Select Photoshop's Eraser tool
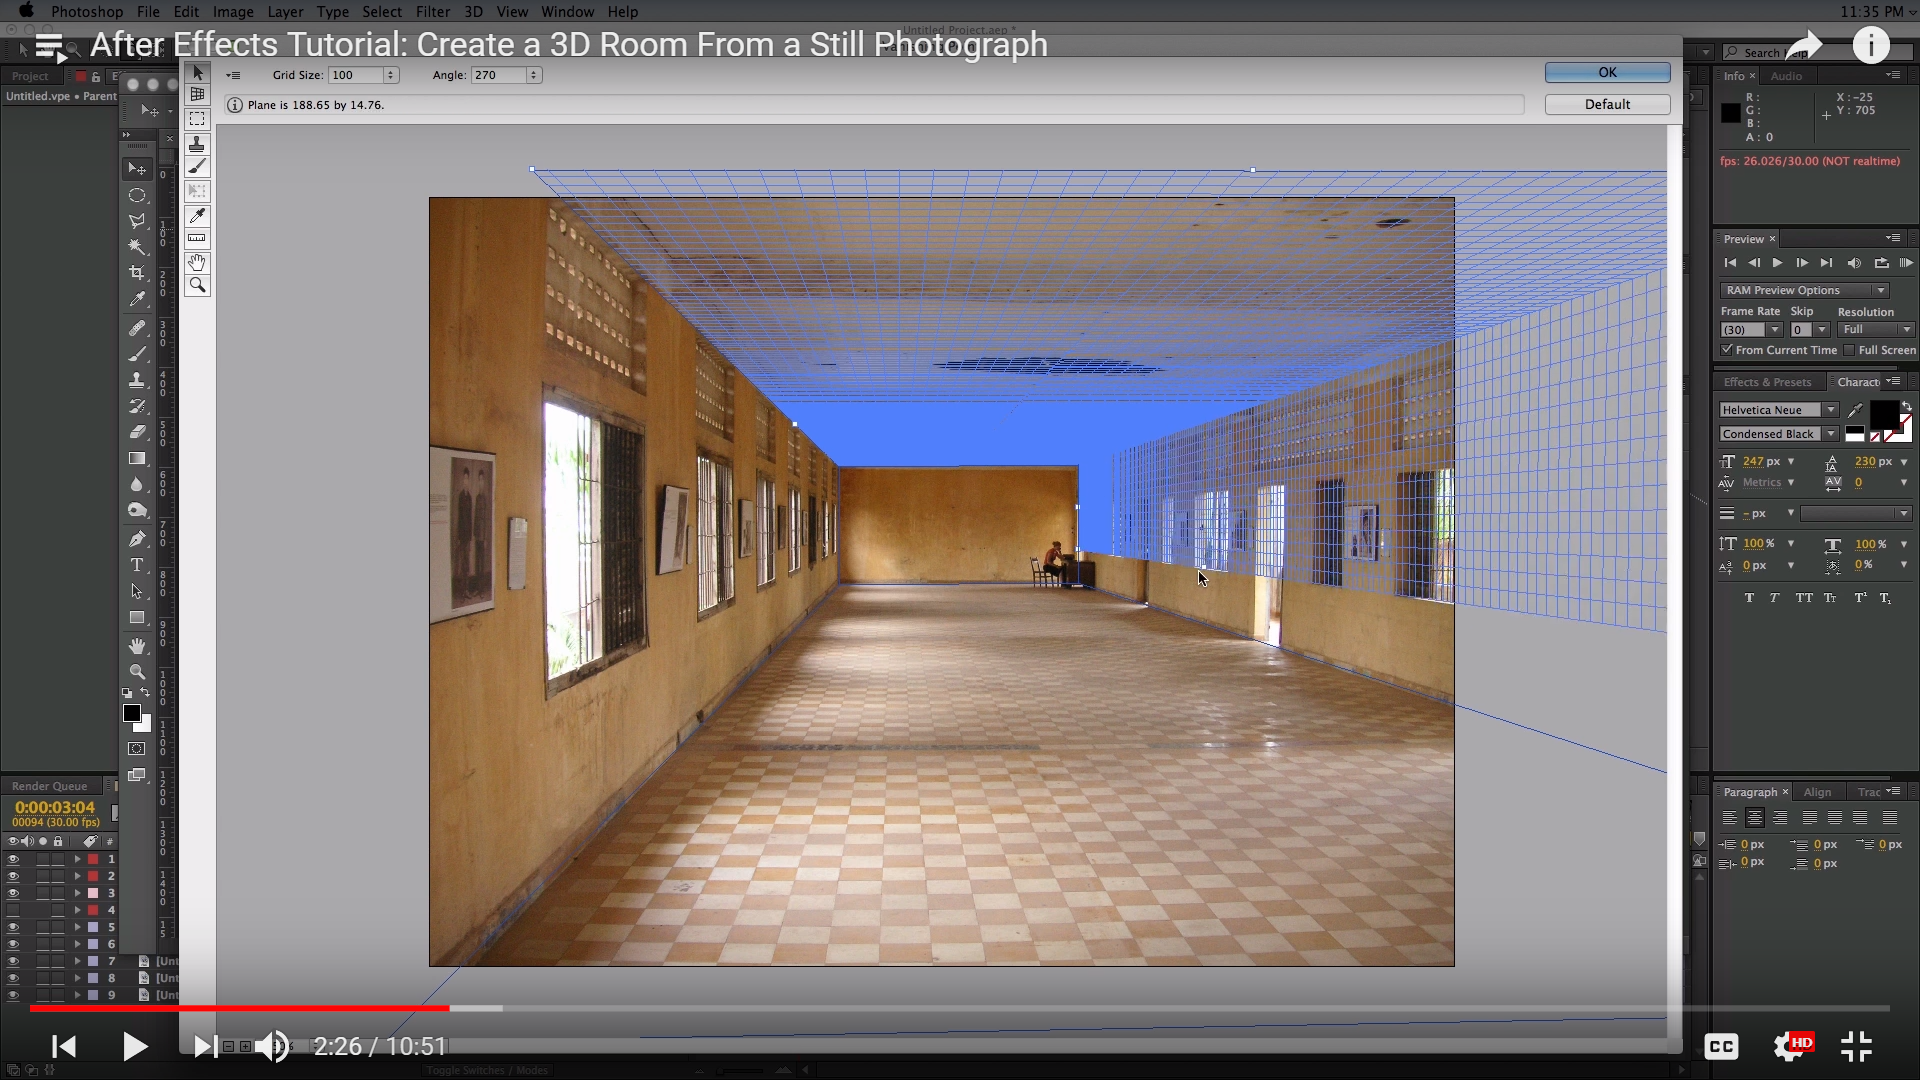Viewport: 1920px width, 1080px height. coord(137,432)
